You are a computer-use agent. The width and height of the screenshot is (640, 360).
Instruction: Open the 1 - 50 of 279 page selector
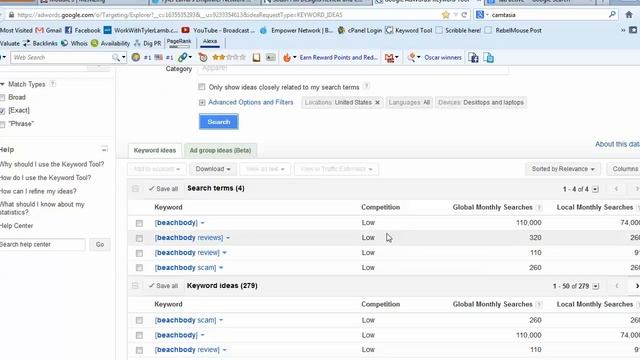pyautogui.click(x=596, y=286)
